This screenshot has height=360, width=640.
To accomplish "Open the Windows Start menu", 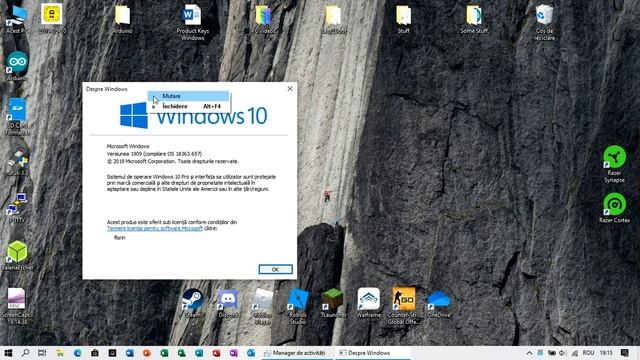I will tap(8, 353).
